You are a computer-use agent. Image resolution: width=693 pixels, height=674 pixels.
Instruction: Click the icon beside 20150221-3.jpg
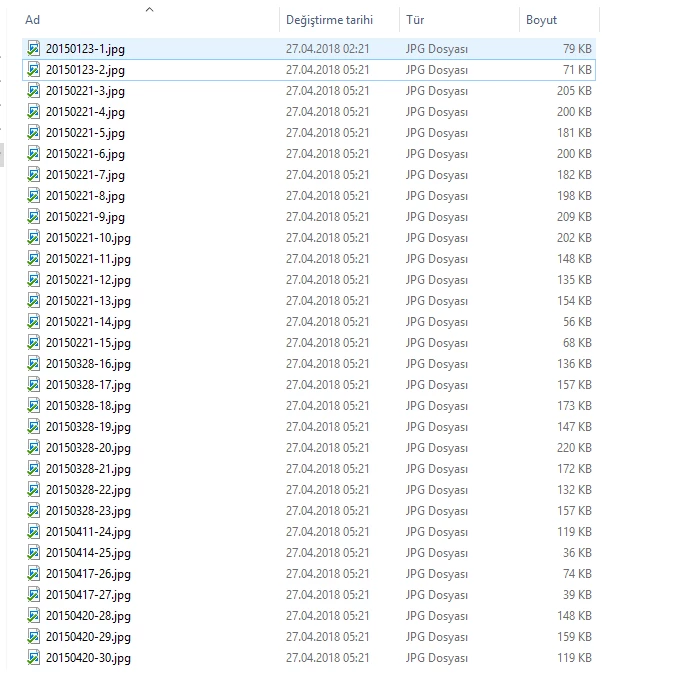pos(34,91)
